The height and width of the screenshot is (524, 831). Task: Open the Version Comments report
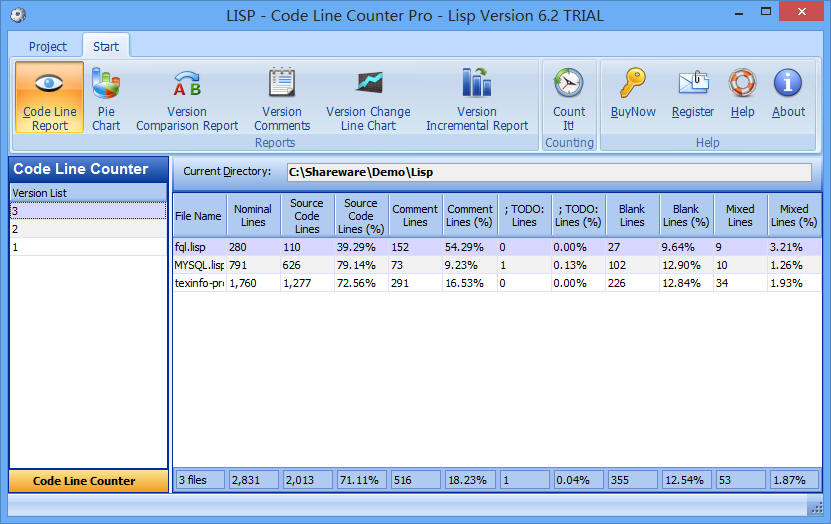(282, 98)
